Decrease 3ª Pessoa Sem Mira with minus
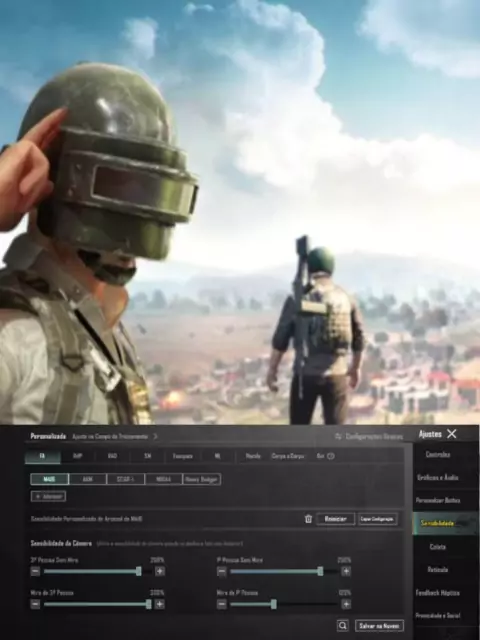Screen dimensions: 480x640 [36, 571]
